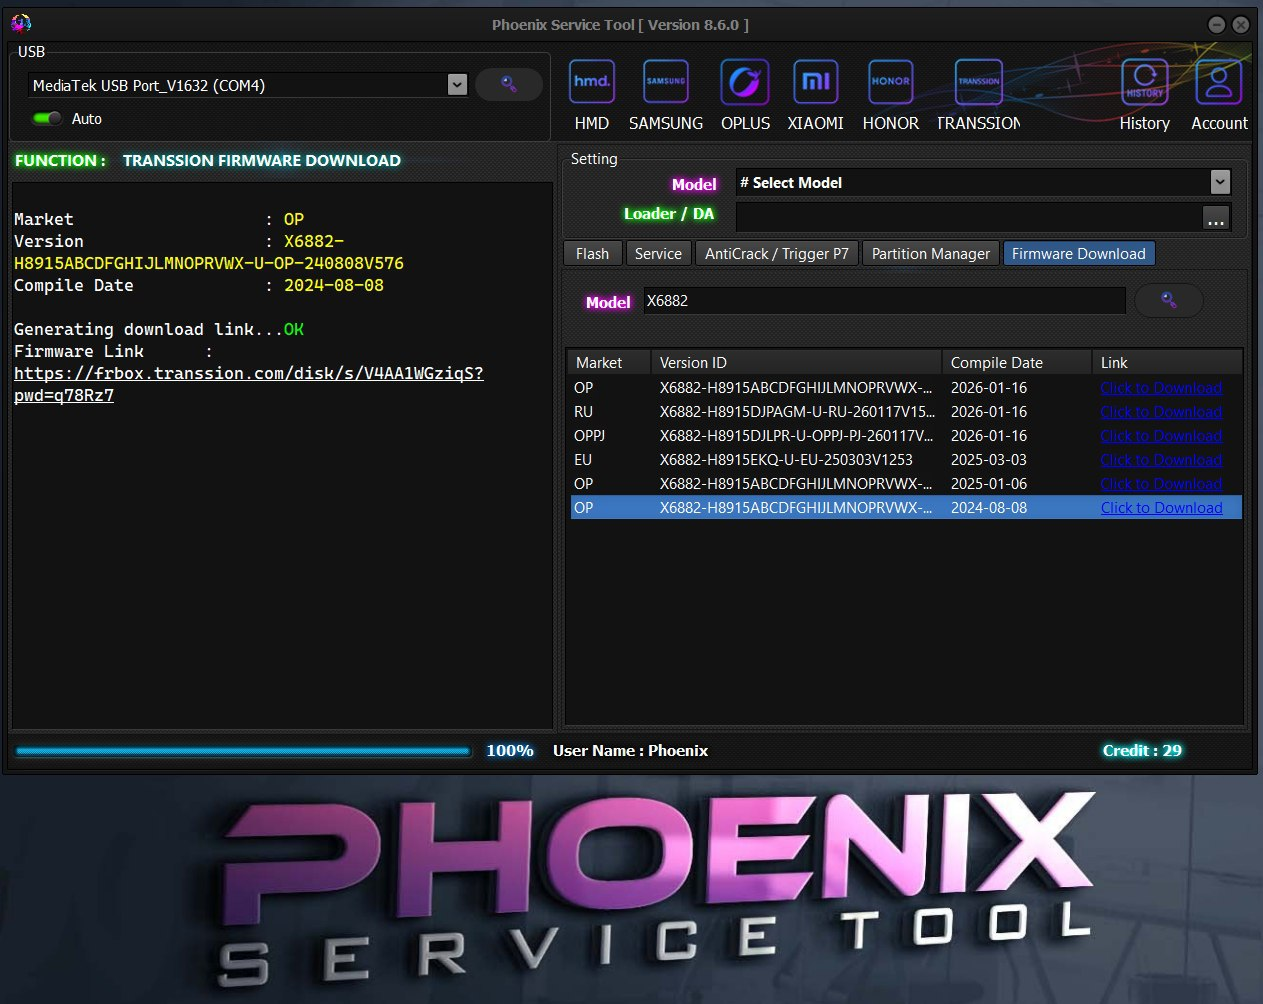The width and height of the screenshot is (1263, 1004).
Task: Browse for Loader / DA file
Action: [x=1215, y=218]
